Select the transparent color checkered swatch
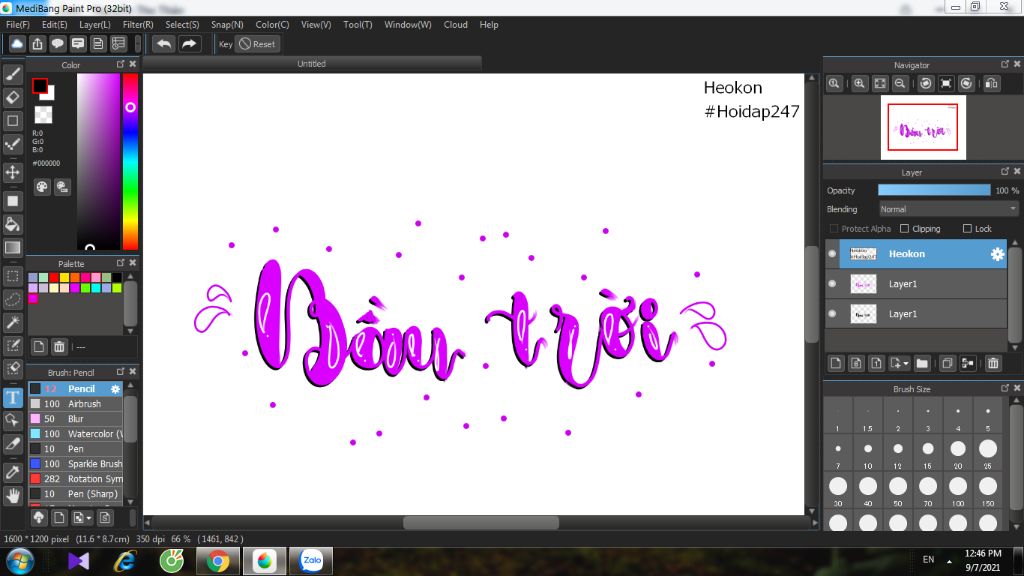The height and width of the screenshot is (576, 1024). [x=43, y=115]
